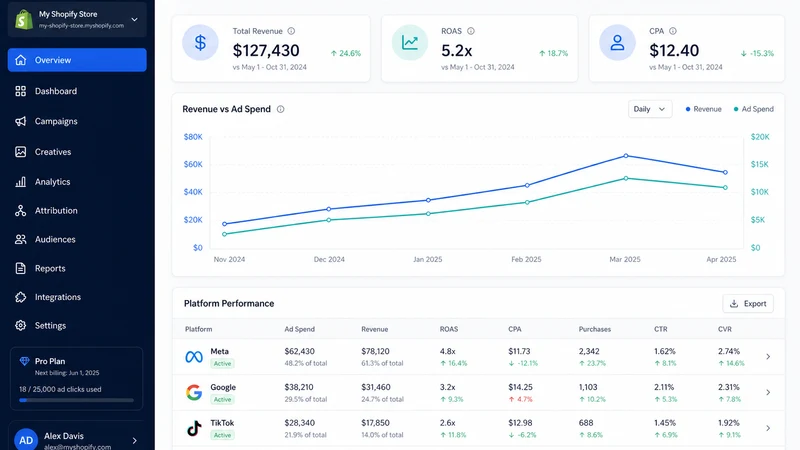This screenshot has width=800, height=450.
Task: Click the Revenue vs Ad Spend info icon
Action: click(281, 109)
